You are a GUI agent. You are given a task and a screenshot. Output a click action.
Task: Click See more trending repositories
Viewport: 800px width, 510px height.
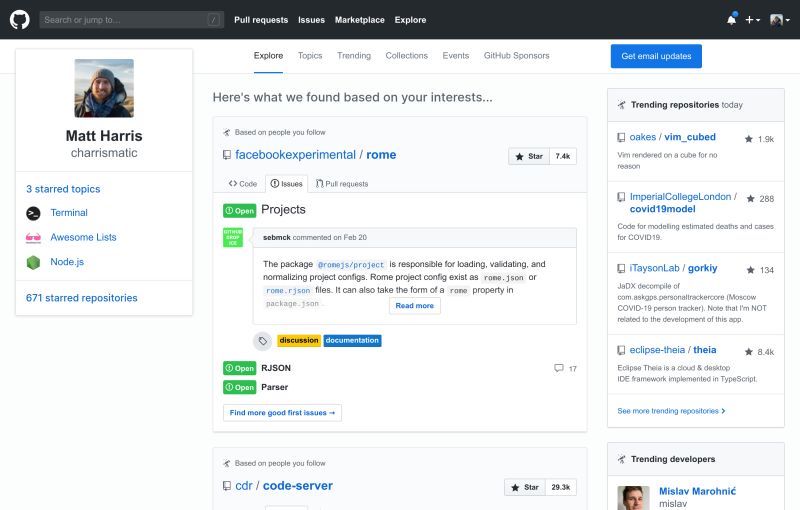671,411
